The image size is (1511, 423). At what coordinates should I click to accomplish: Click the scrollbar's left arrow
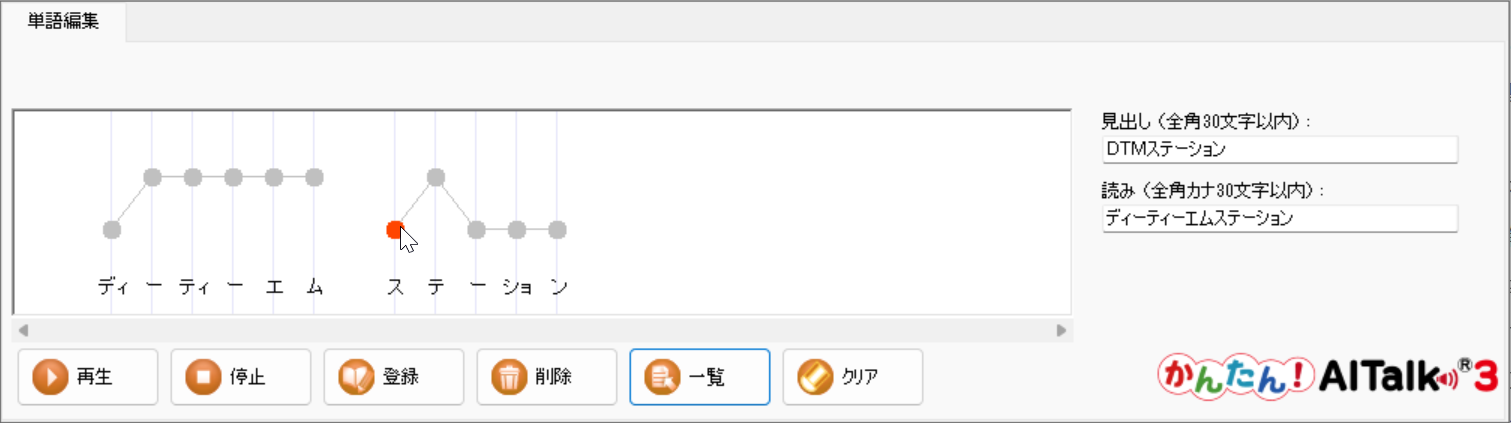(24, 330)
